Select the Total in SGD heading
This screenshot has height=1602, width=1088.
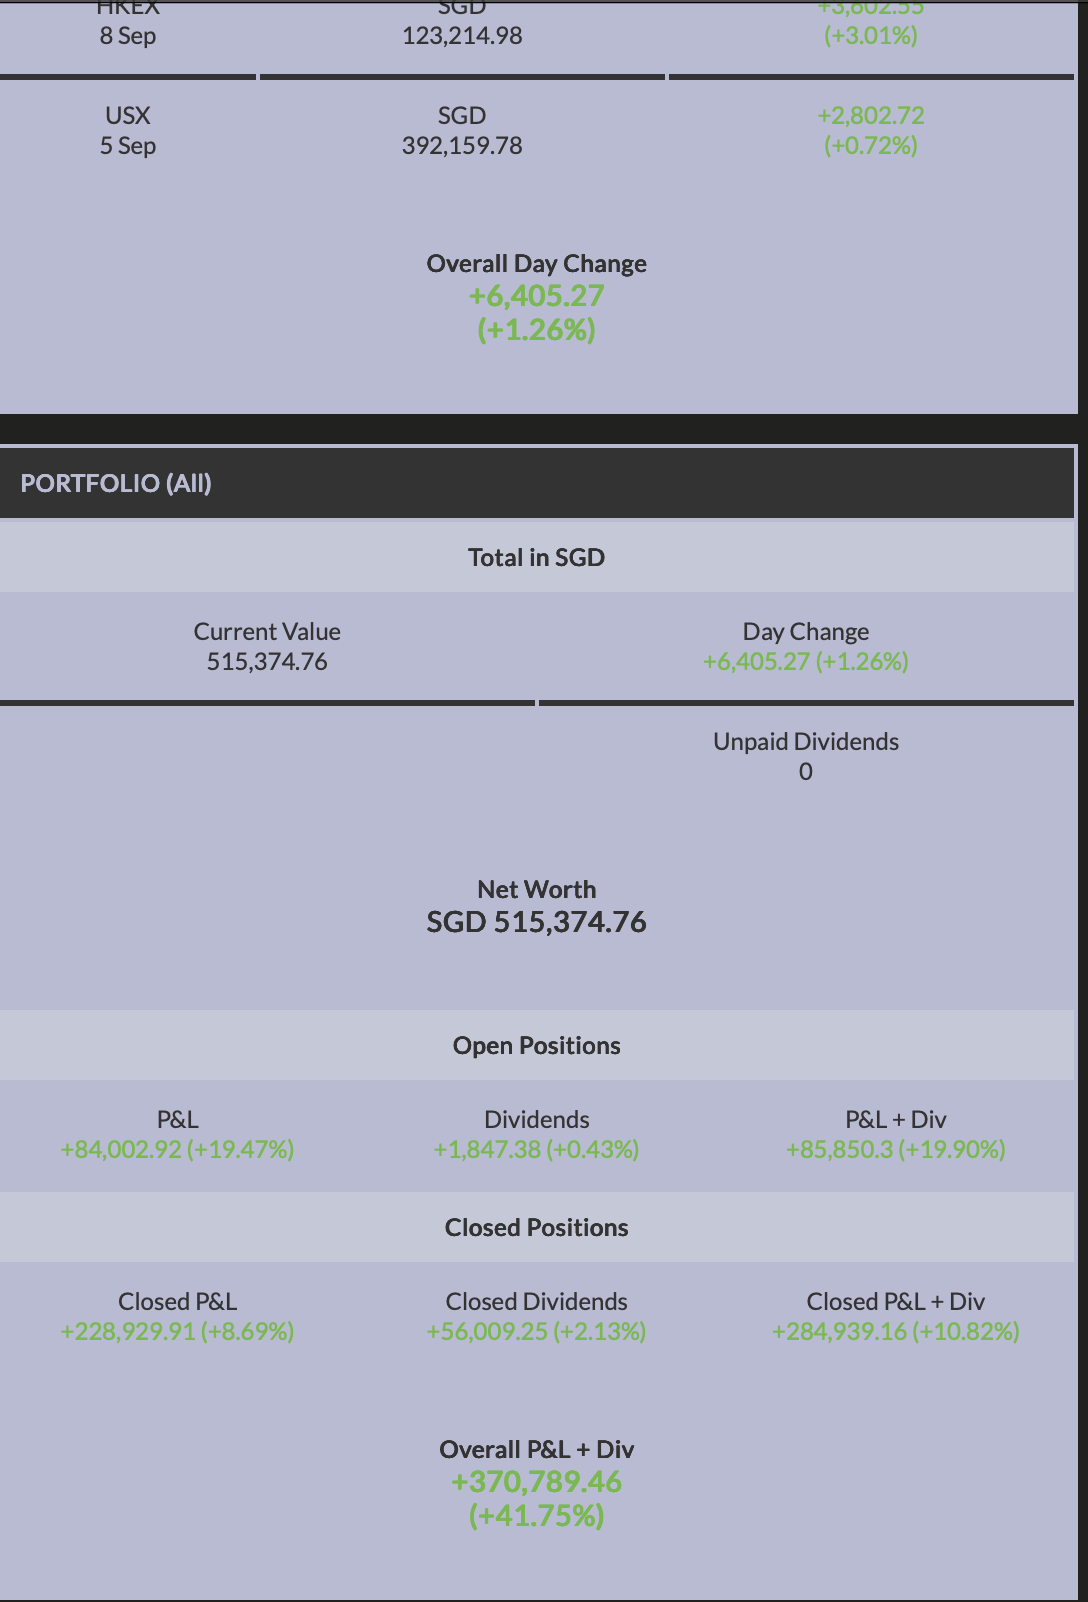[x=536, y=557]
